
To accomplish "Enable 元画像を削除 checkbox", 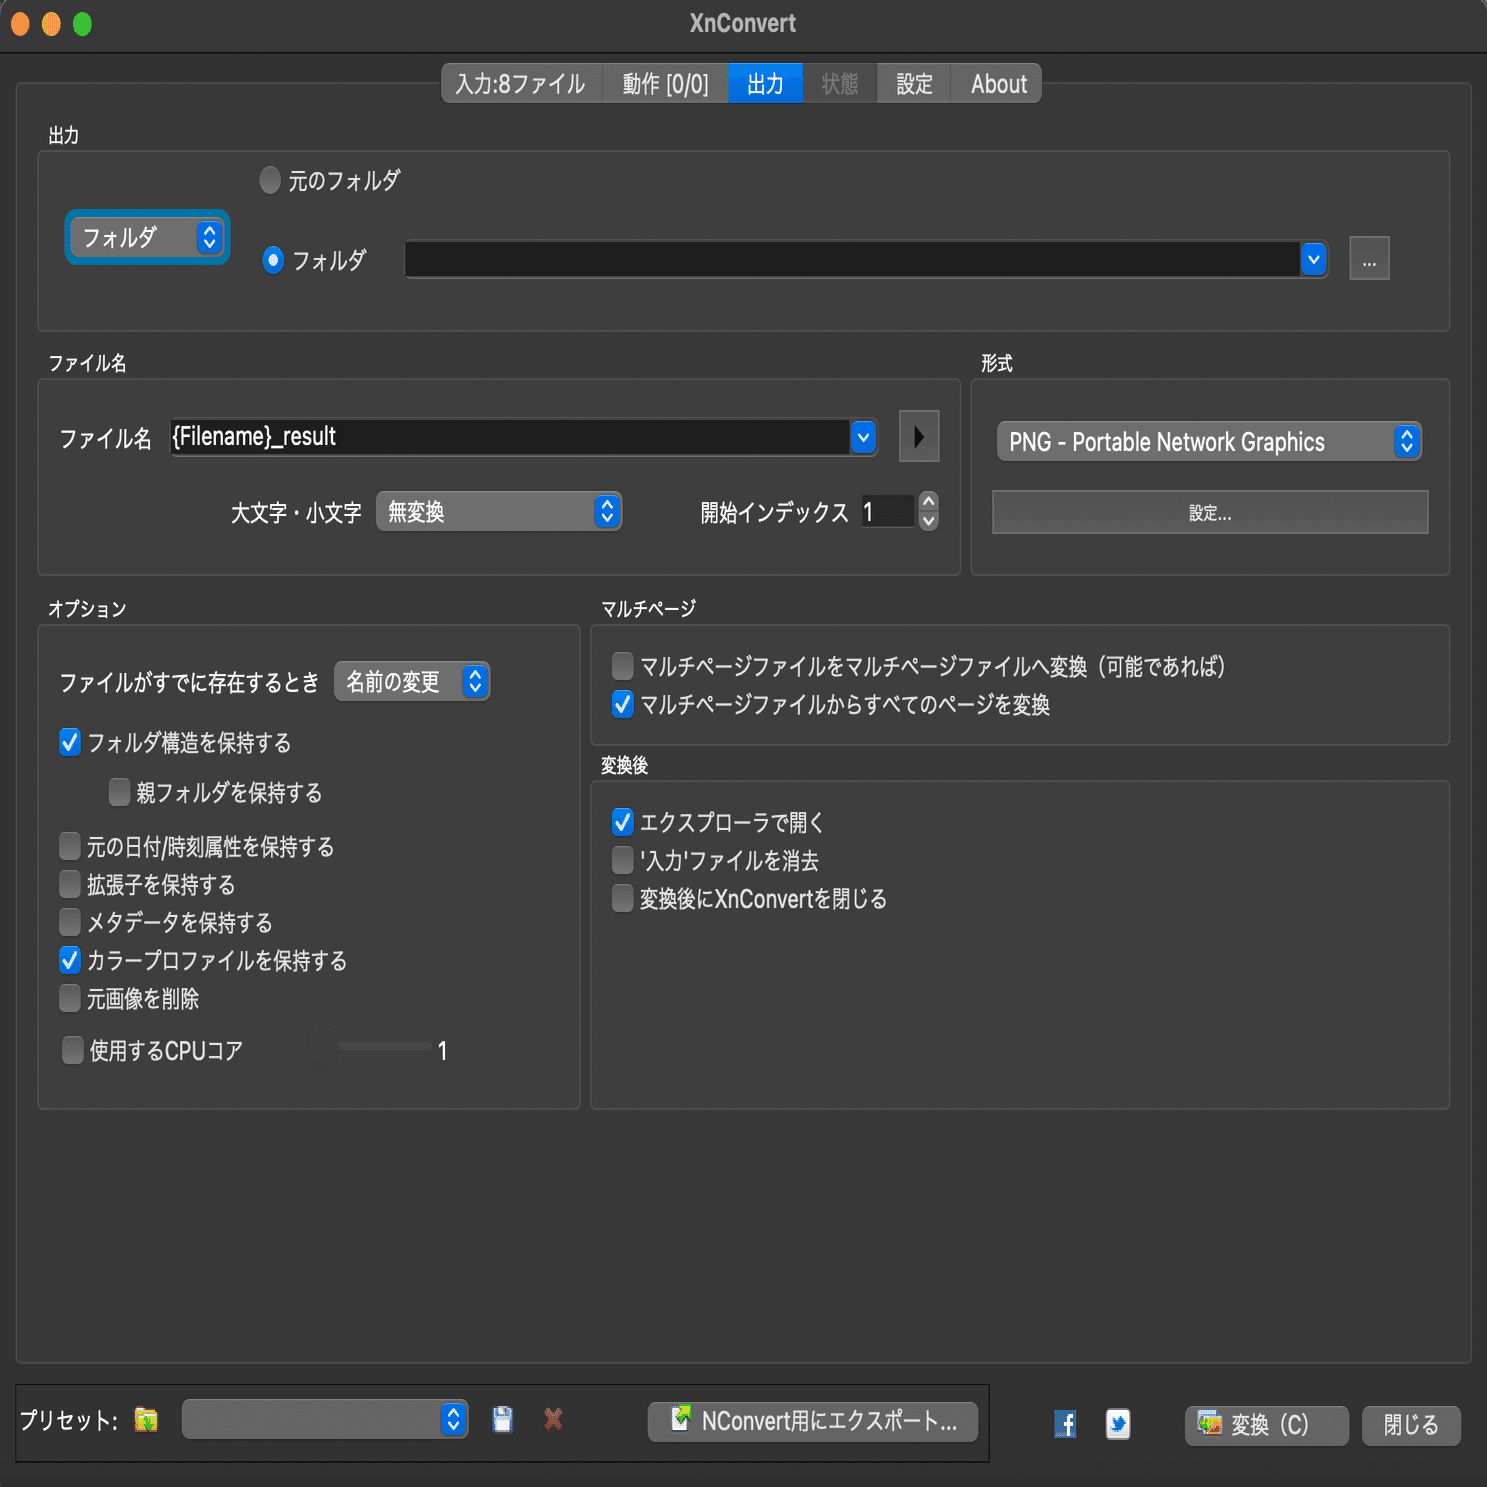I will [x=70, y=998].
